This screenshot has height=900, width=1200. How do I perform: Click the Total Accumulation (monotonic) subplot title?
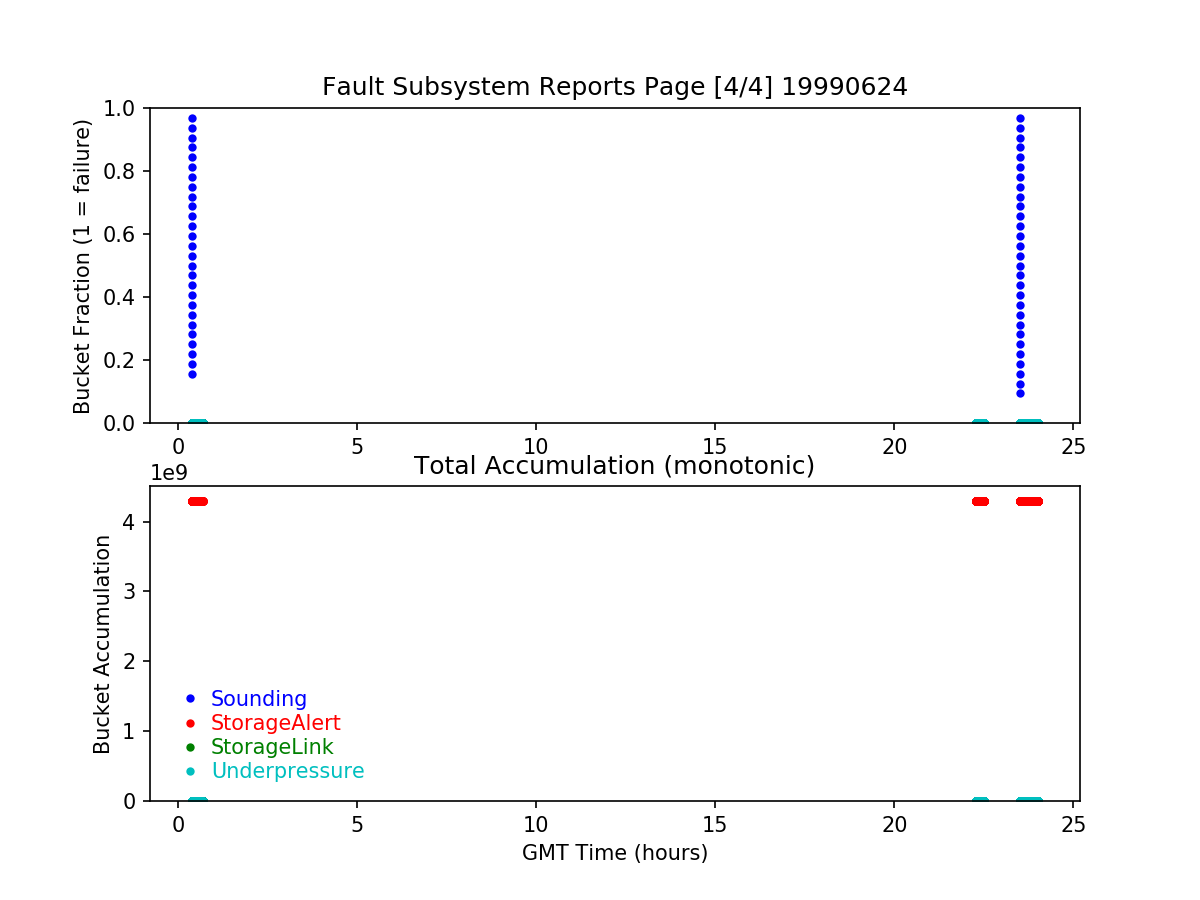[x=614, y=466]
